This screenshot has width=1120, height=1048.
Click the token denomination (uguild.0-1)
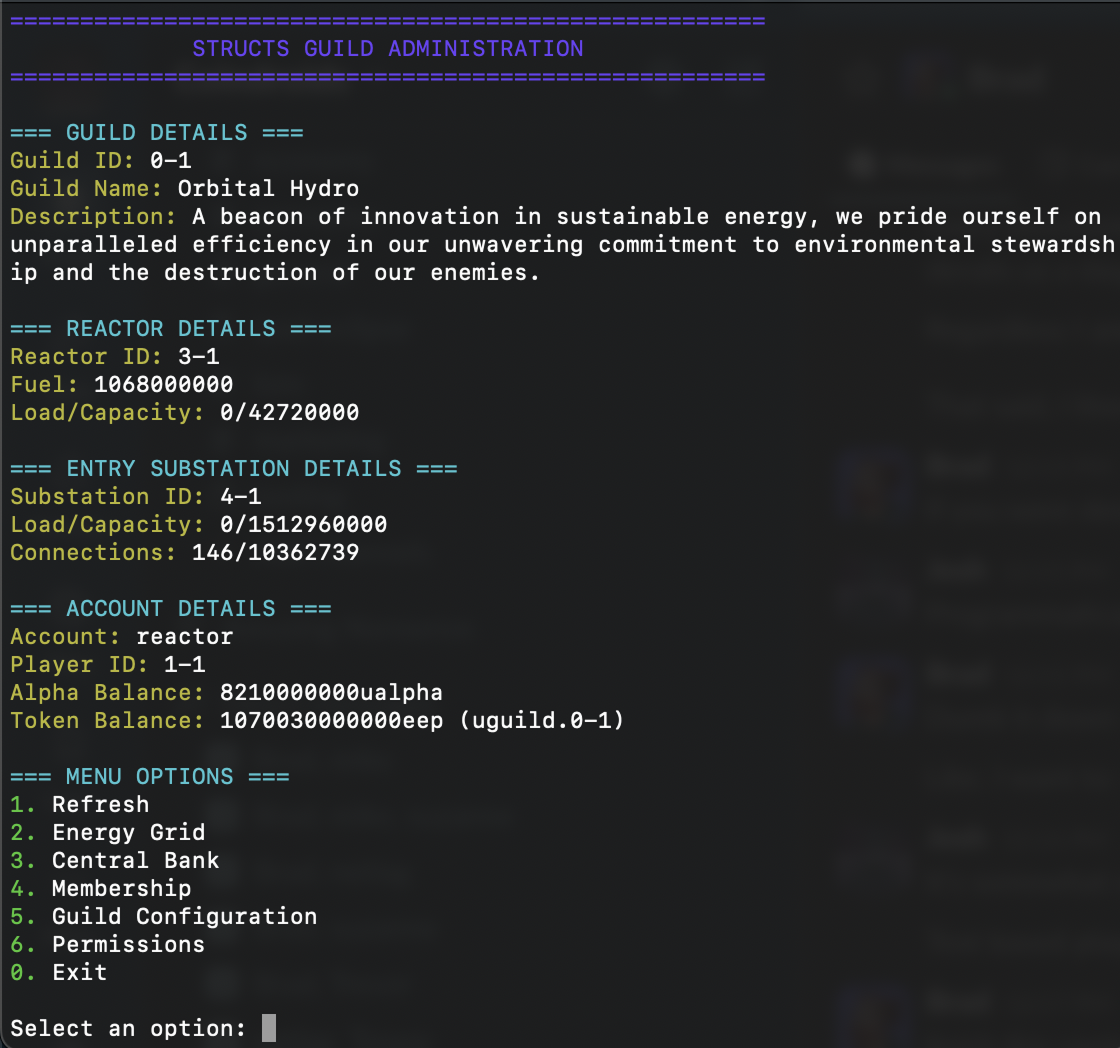pos(541,720)
